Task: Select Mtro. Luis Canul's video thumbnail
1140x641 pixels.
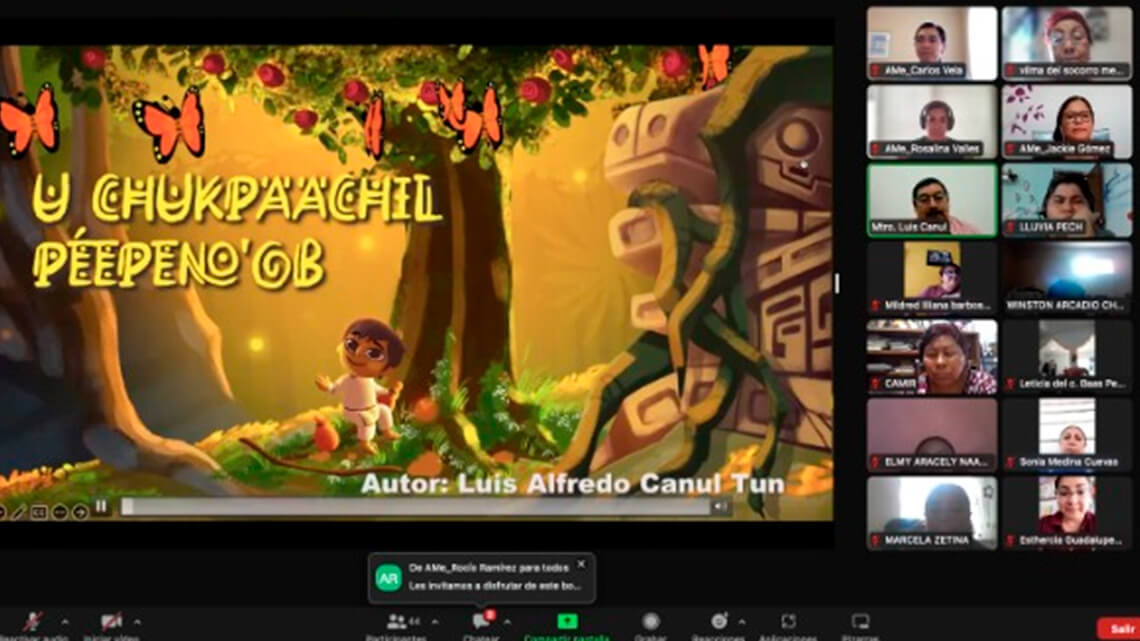Action: 931,200
